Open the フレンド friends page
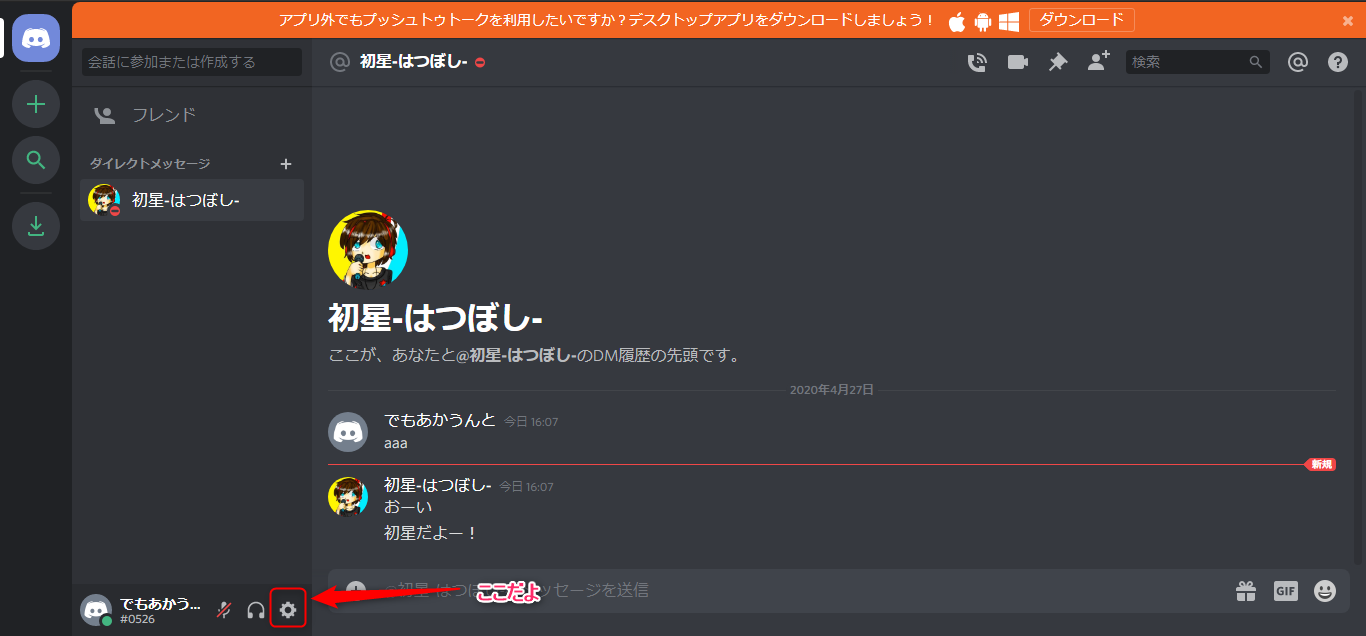Image resolution: width=1366 pixels, height=636 pixels. (192, 115)
